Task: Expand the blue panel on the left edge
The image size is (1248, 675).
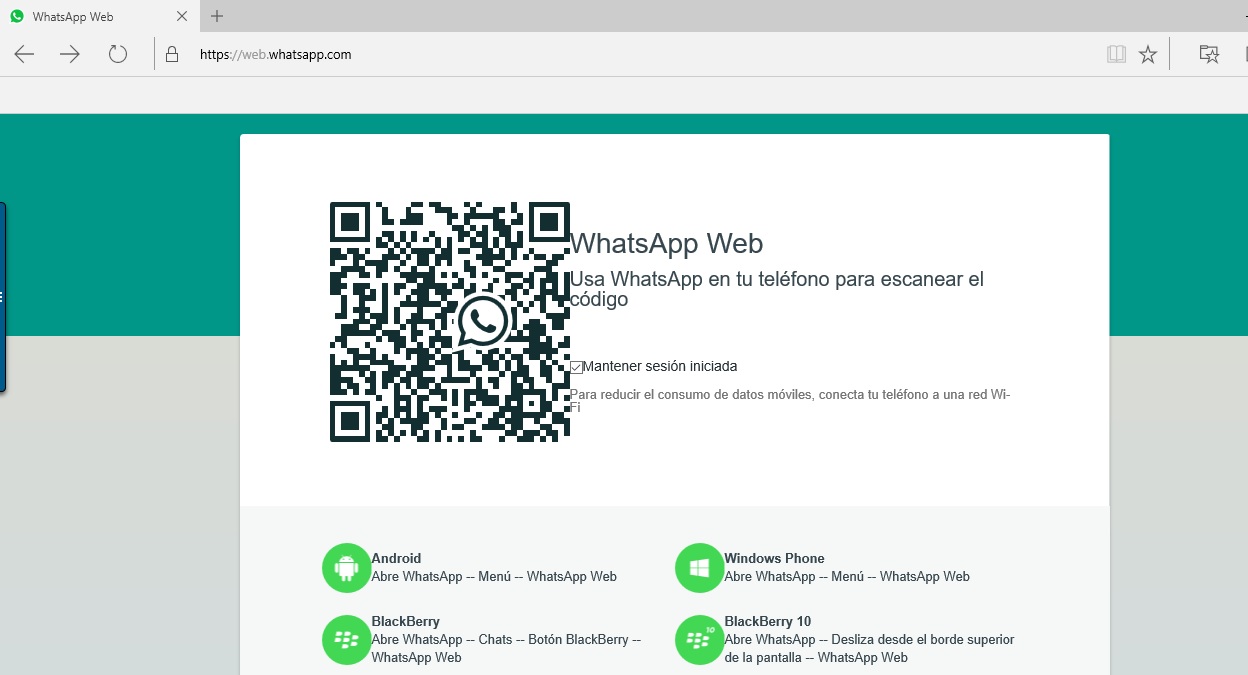Action: 4,296
